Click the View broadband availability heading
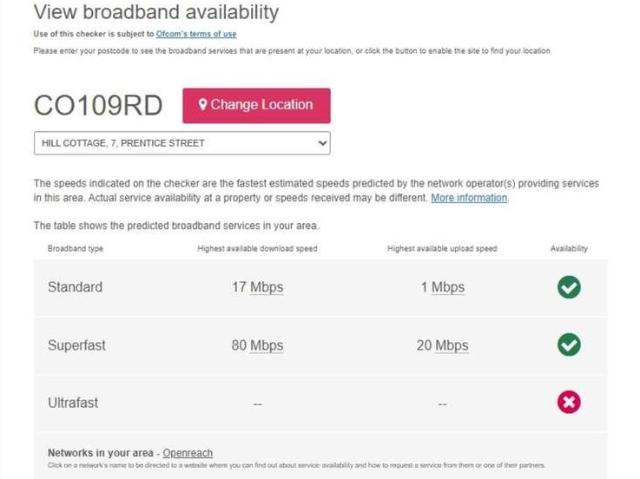The image size is (640, 479). point(156,13)
